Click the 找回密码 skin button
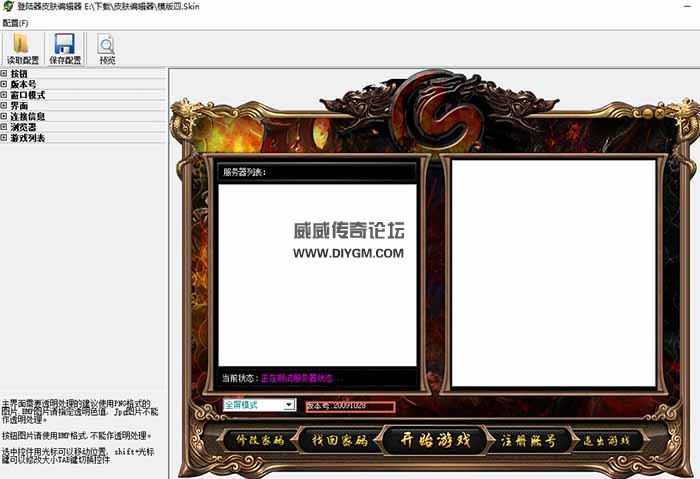Viewport: 700px width, 479px height. [340, 441]
